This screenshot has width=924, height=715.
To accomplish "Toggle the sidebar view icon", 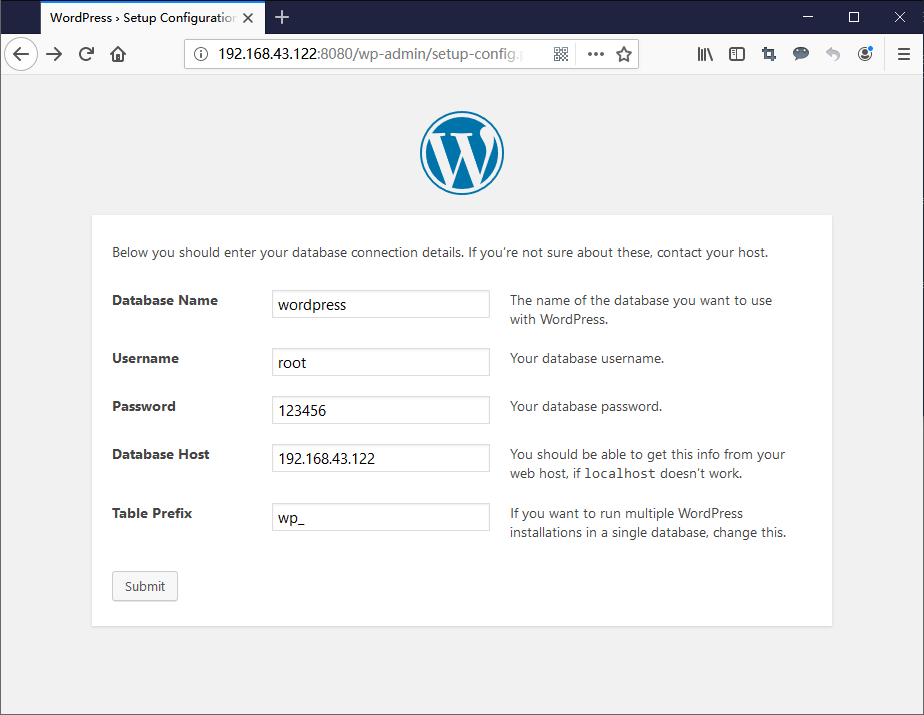I will [x=737, y=54].
